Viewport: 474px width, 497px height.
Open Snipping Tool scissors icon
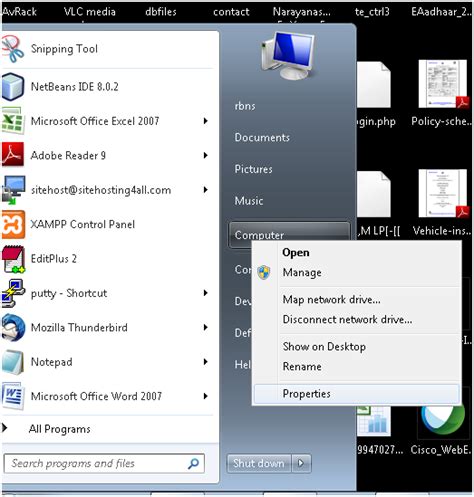[13, 49]
